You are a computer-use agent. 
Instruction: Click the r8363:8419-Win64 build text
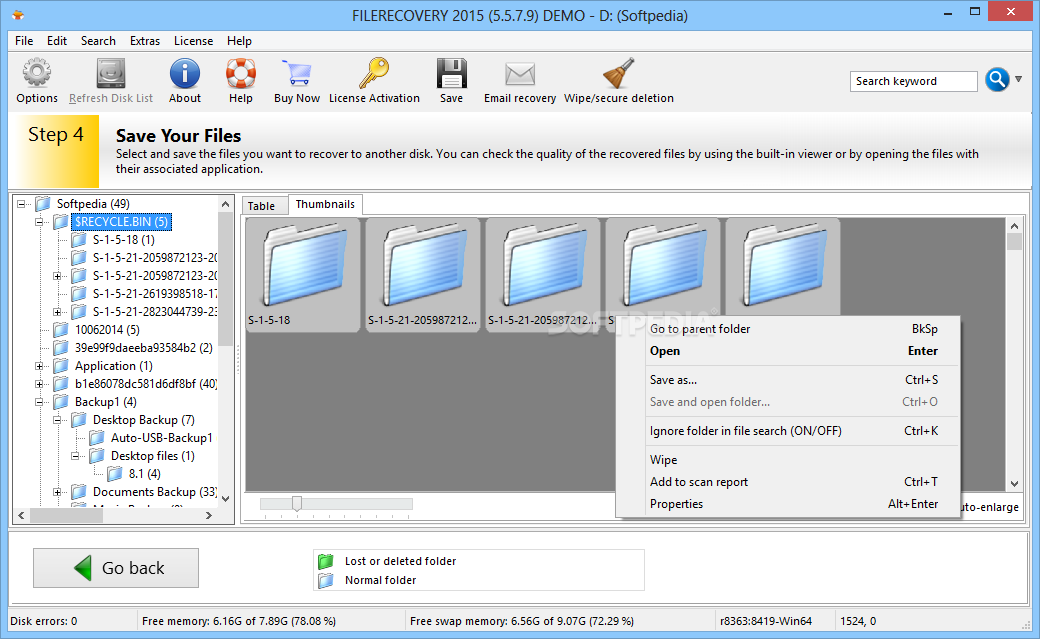tap(766, 621)
